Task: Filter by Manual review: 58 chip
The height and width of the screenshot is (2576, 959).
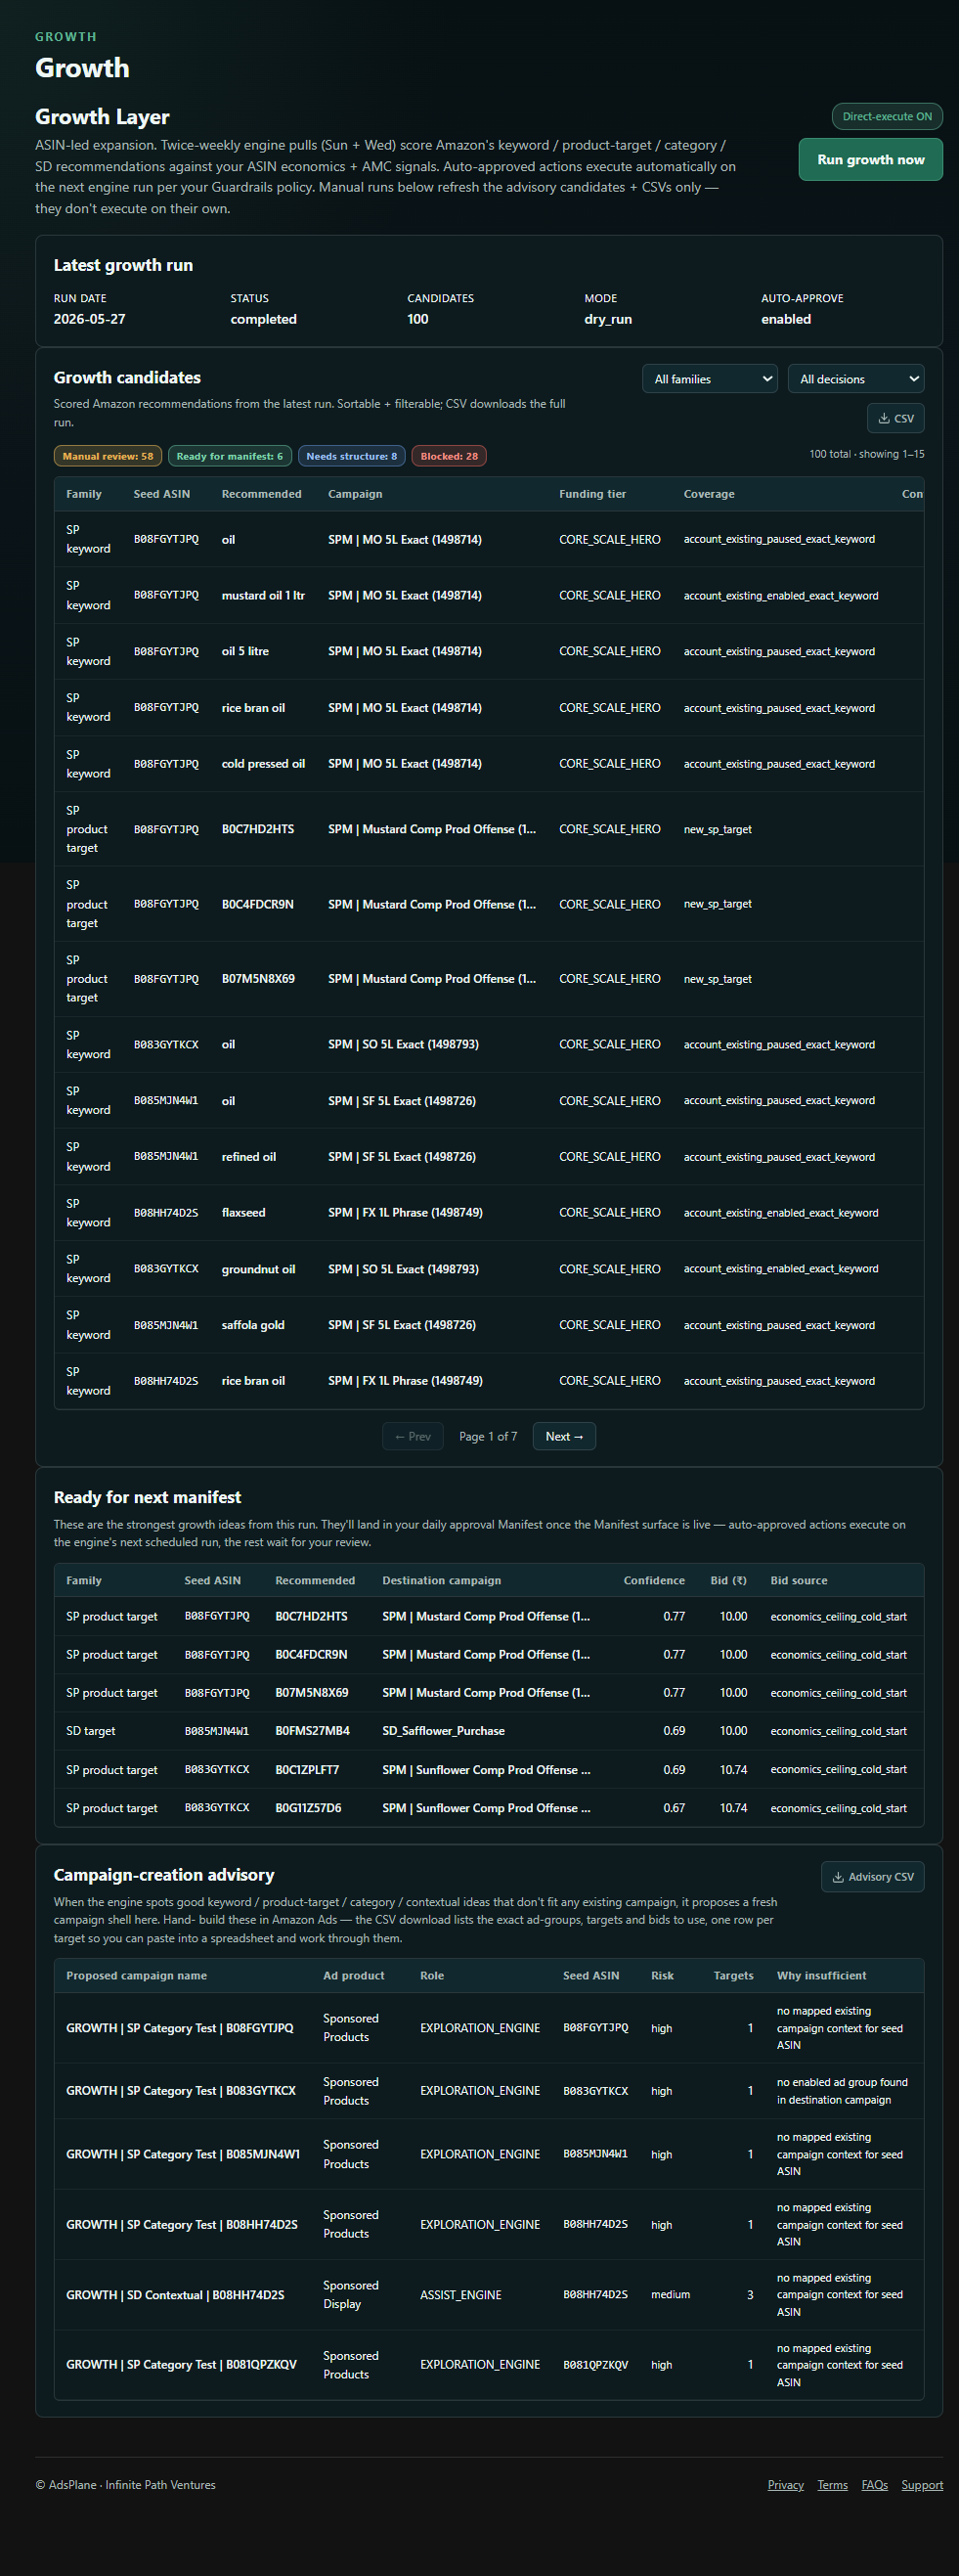Action: tap(108, 456)
